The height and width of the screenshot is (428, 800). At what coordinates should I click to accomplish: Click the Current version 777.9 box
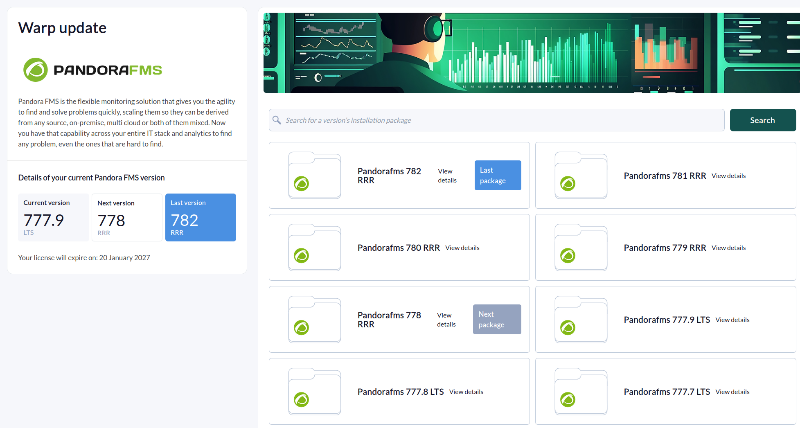(53, 217)
